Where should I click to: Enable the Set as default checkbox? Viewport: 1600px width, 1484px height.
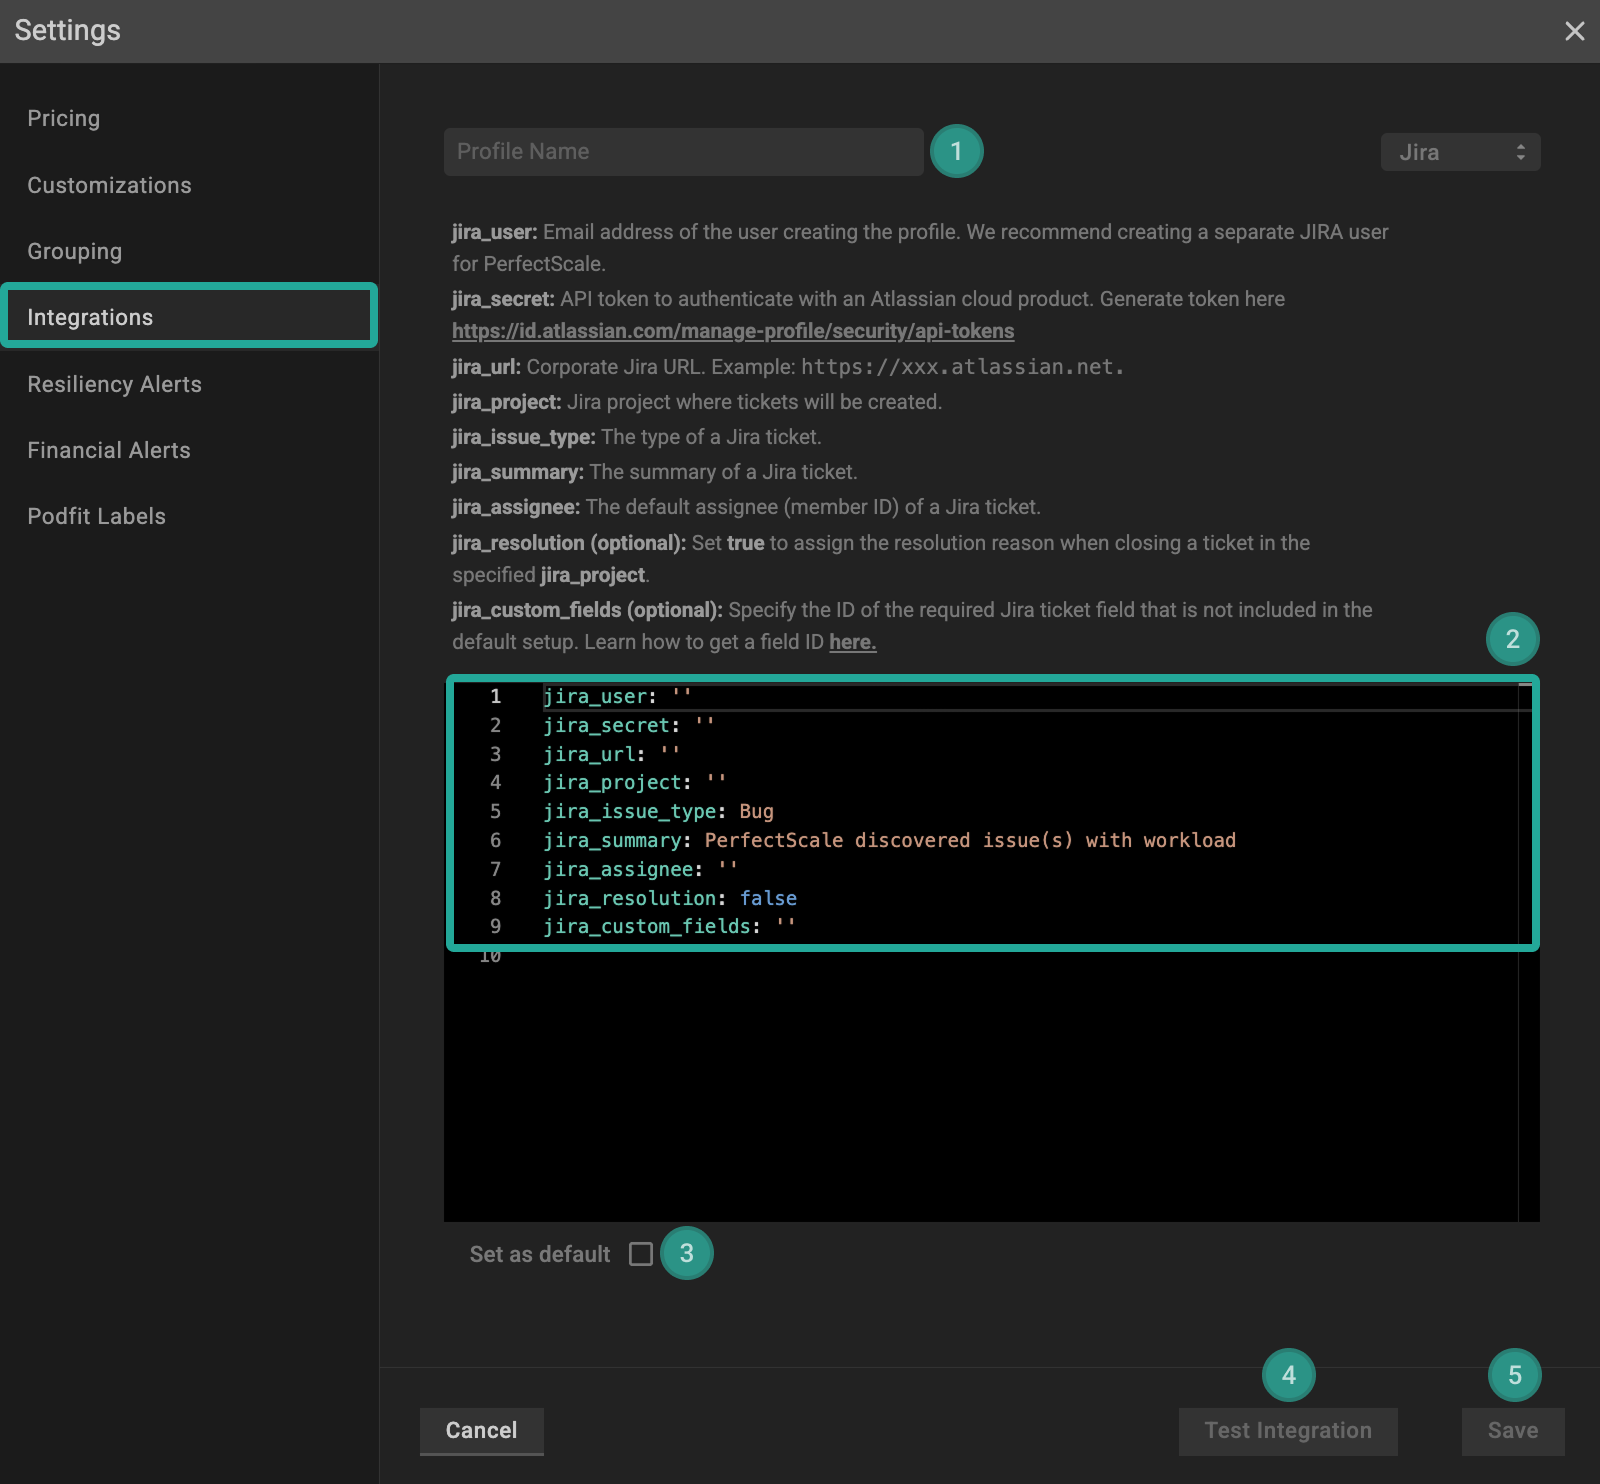641,1254
